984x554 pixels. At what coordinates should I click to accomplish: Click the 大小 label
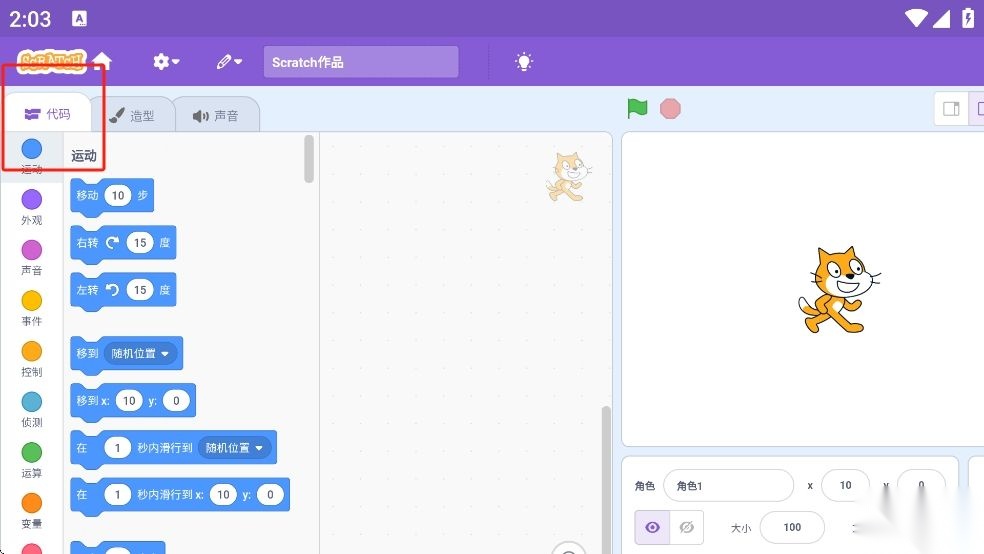coord(741,528)
